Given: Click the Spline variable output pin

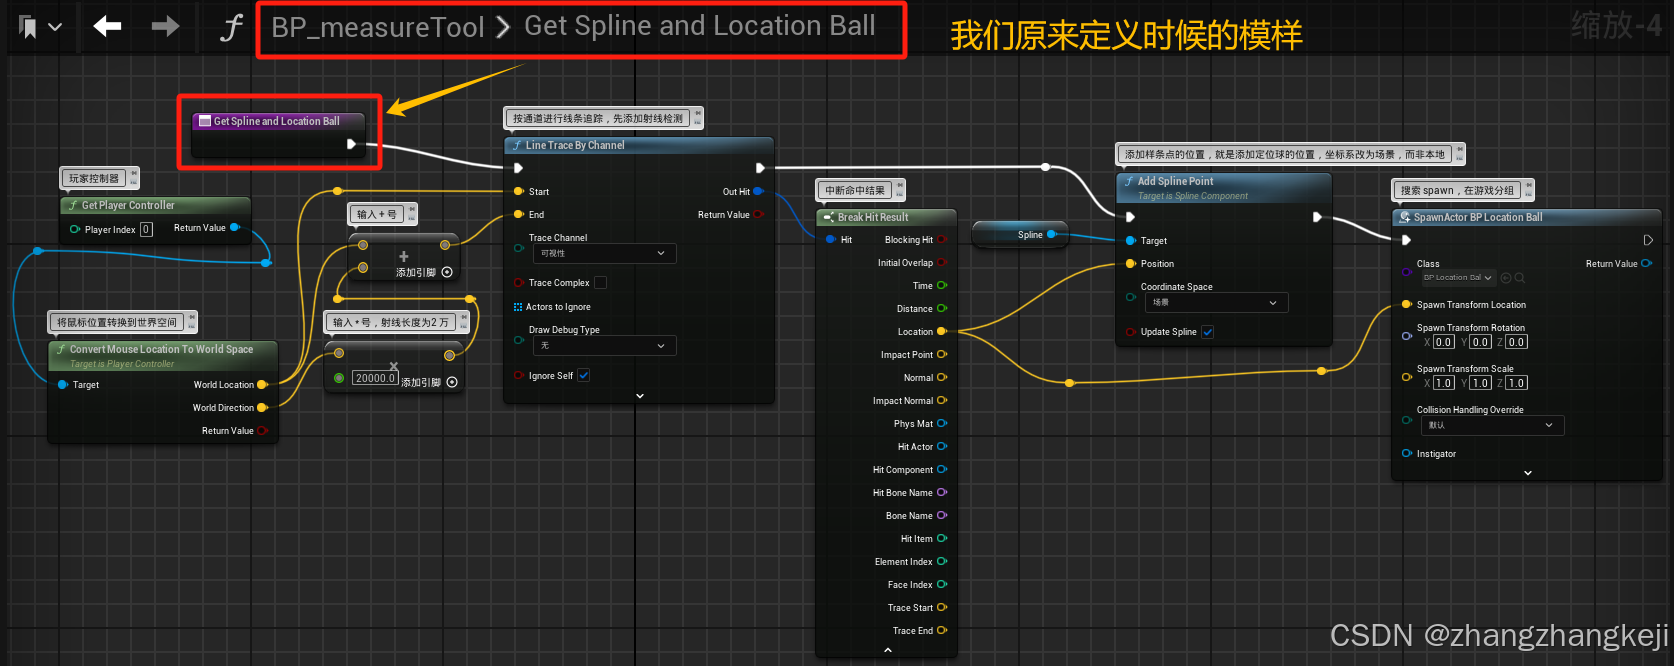Looking at the screenshot, I should tap(1051, 235).
